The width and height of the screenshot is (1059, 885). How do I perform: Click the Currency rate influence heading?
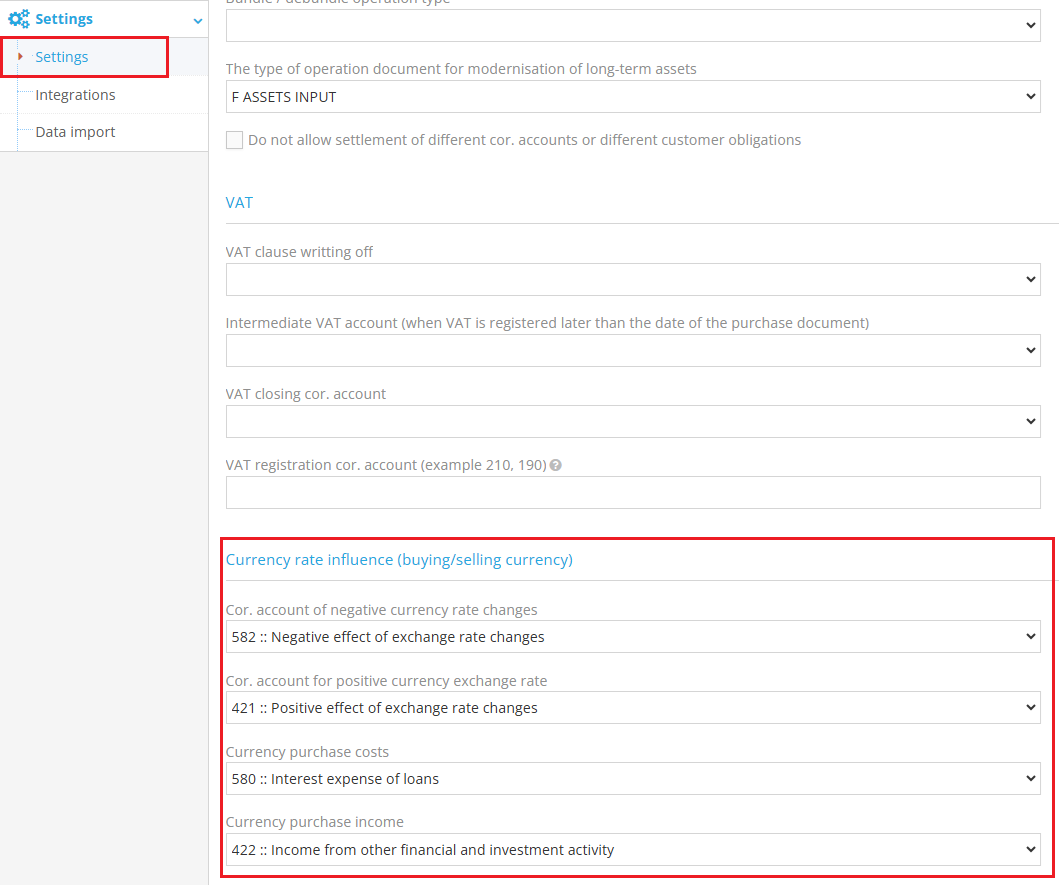[399, 560]
